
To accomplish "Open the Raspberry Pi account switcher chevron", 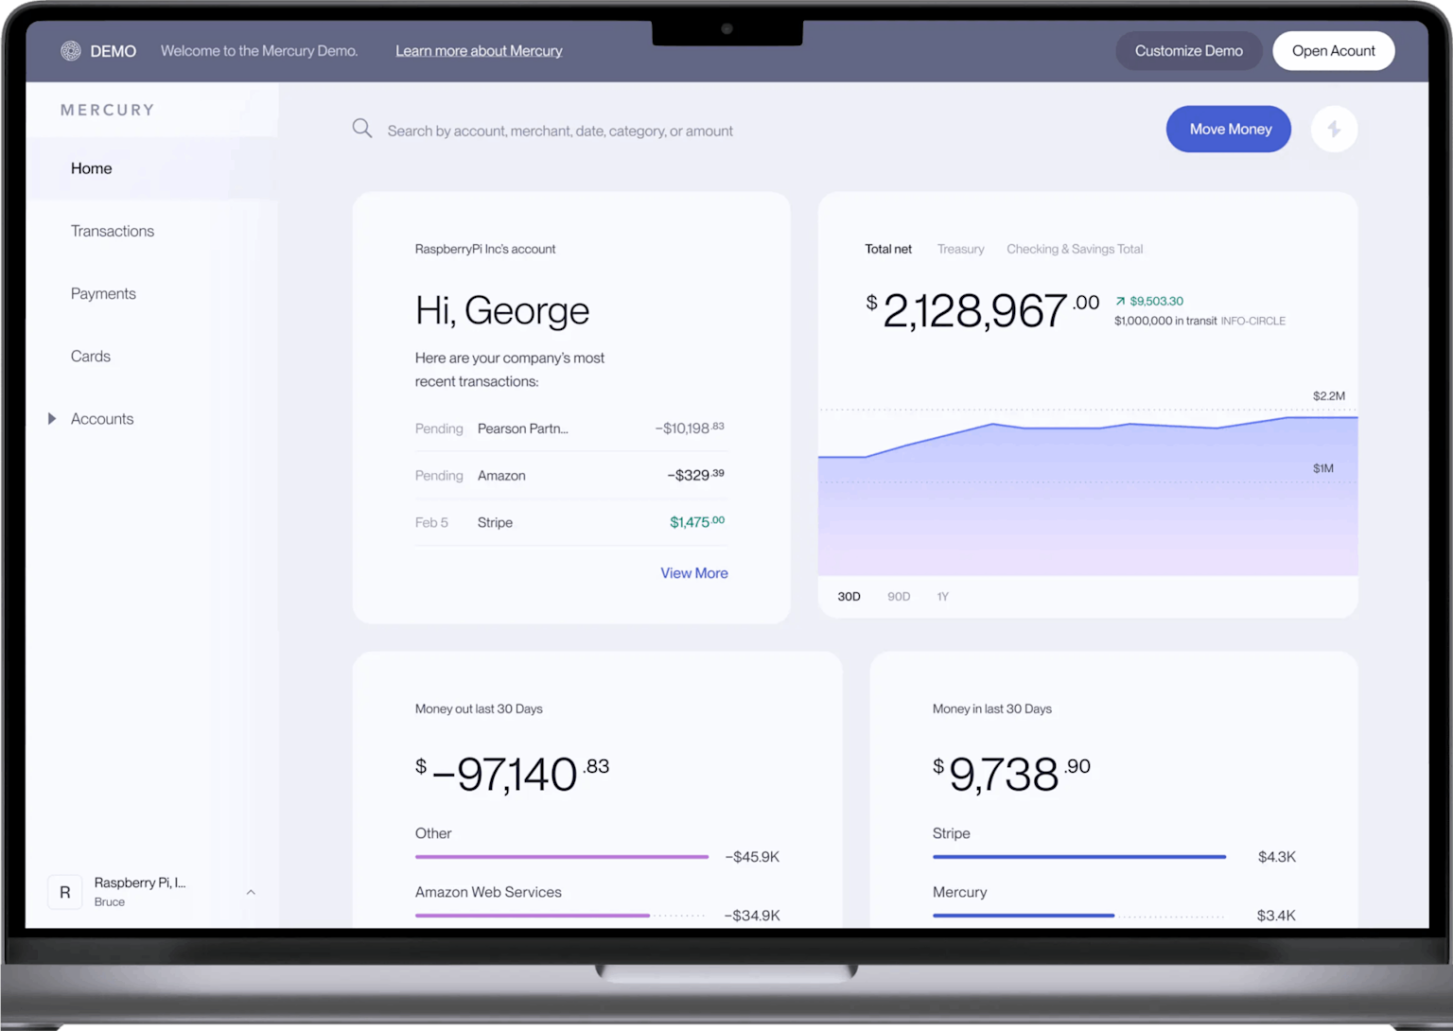I will click(251, 892).
